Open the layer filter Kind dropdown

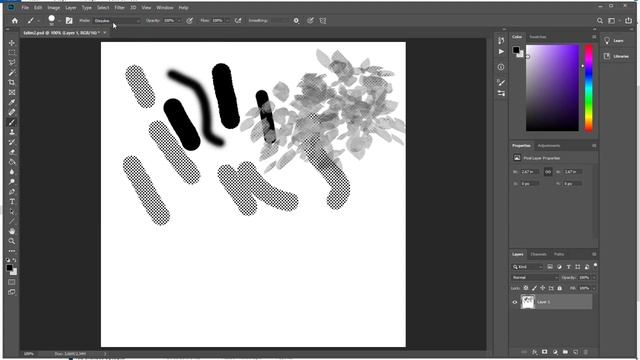coord(527,267)
